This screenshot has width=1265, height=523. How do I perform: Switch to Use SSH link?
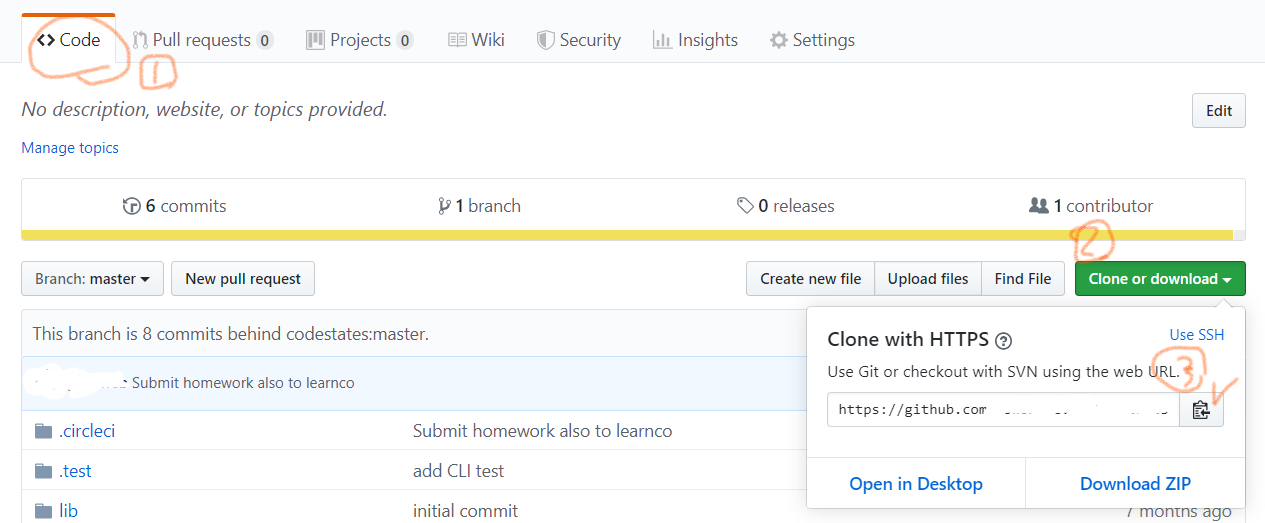1197,335
